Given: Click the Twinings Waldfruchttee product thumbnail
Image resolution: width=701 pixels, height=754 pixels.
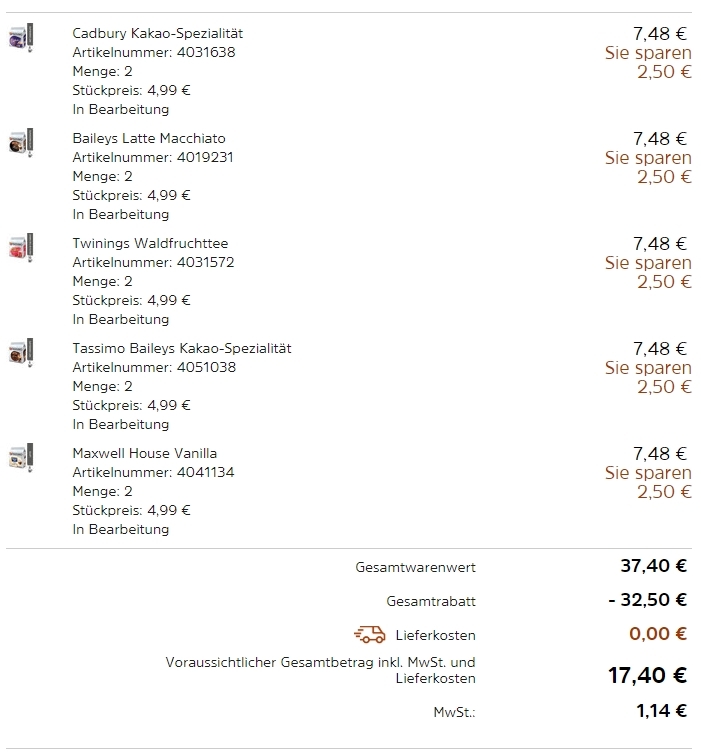Looking at the screenshot, I should tap(22, 248).
